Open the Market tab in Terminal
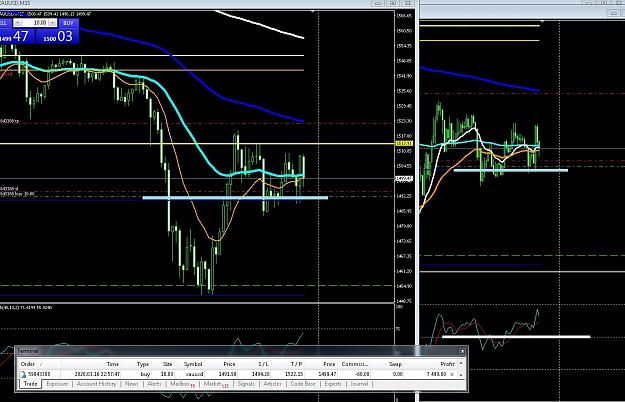This screenshot has height=402, width=625. click(216, 384)
